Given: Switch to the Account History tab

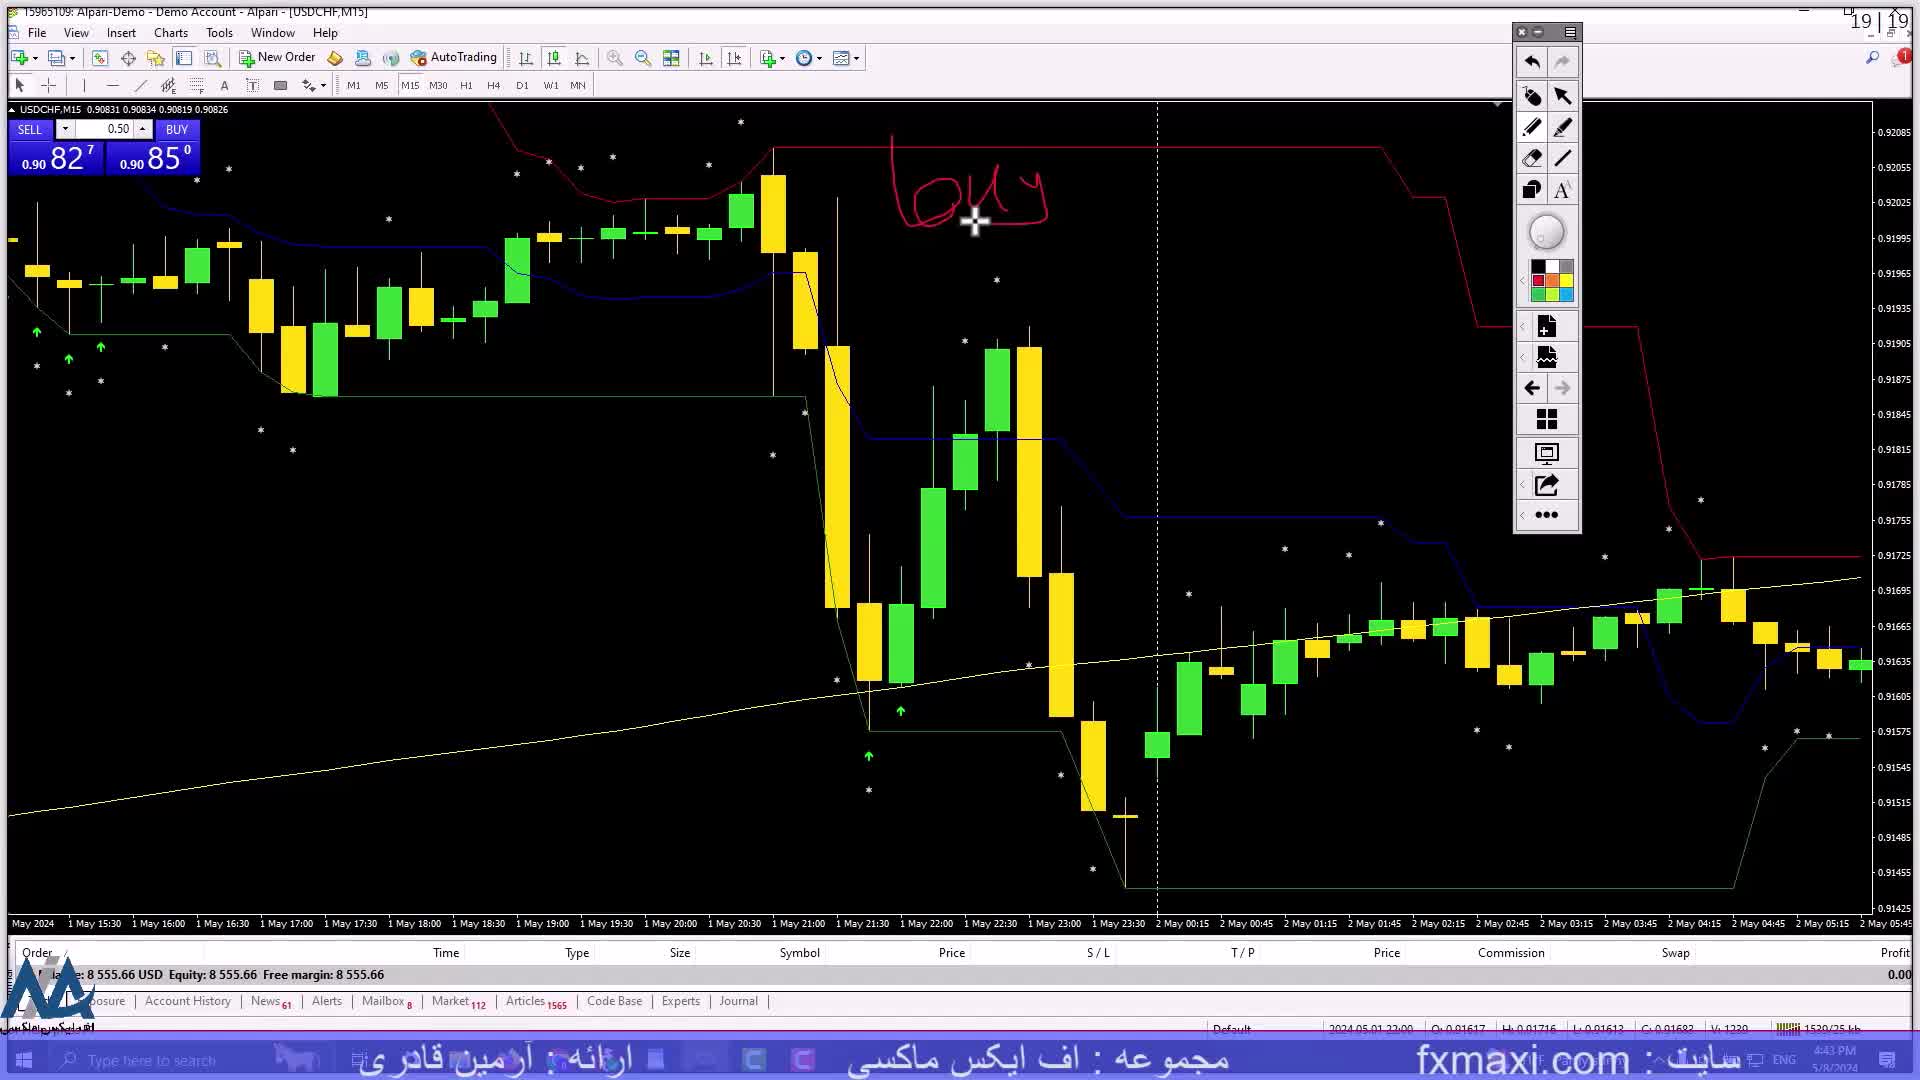Looking at the screenshot, I should (x=187, y=1001).
